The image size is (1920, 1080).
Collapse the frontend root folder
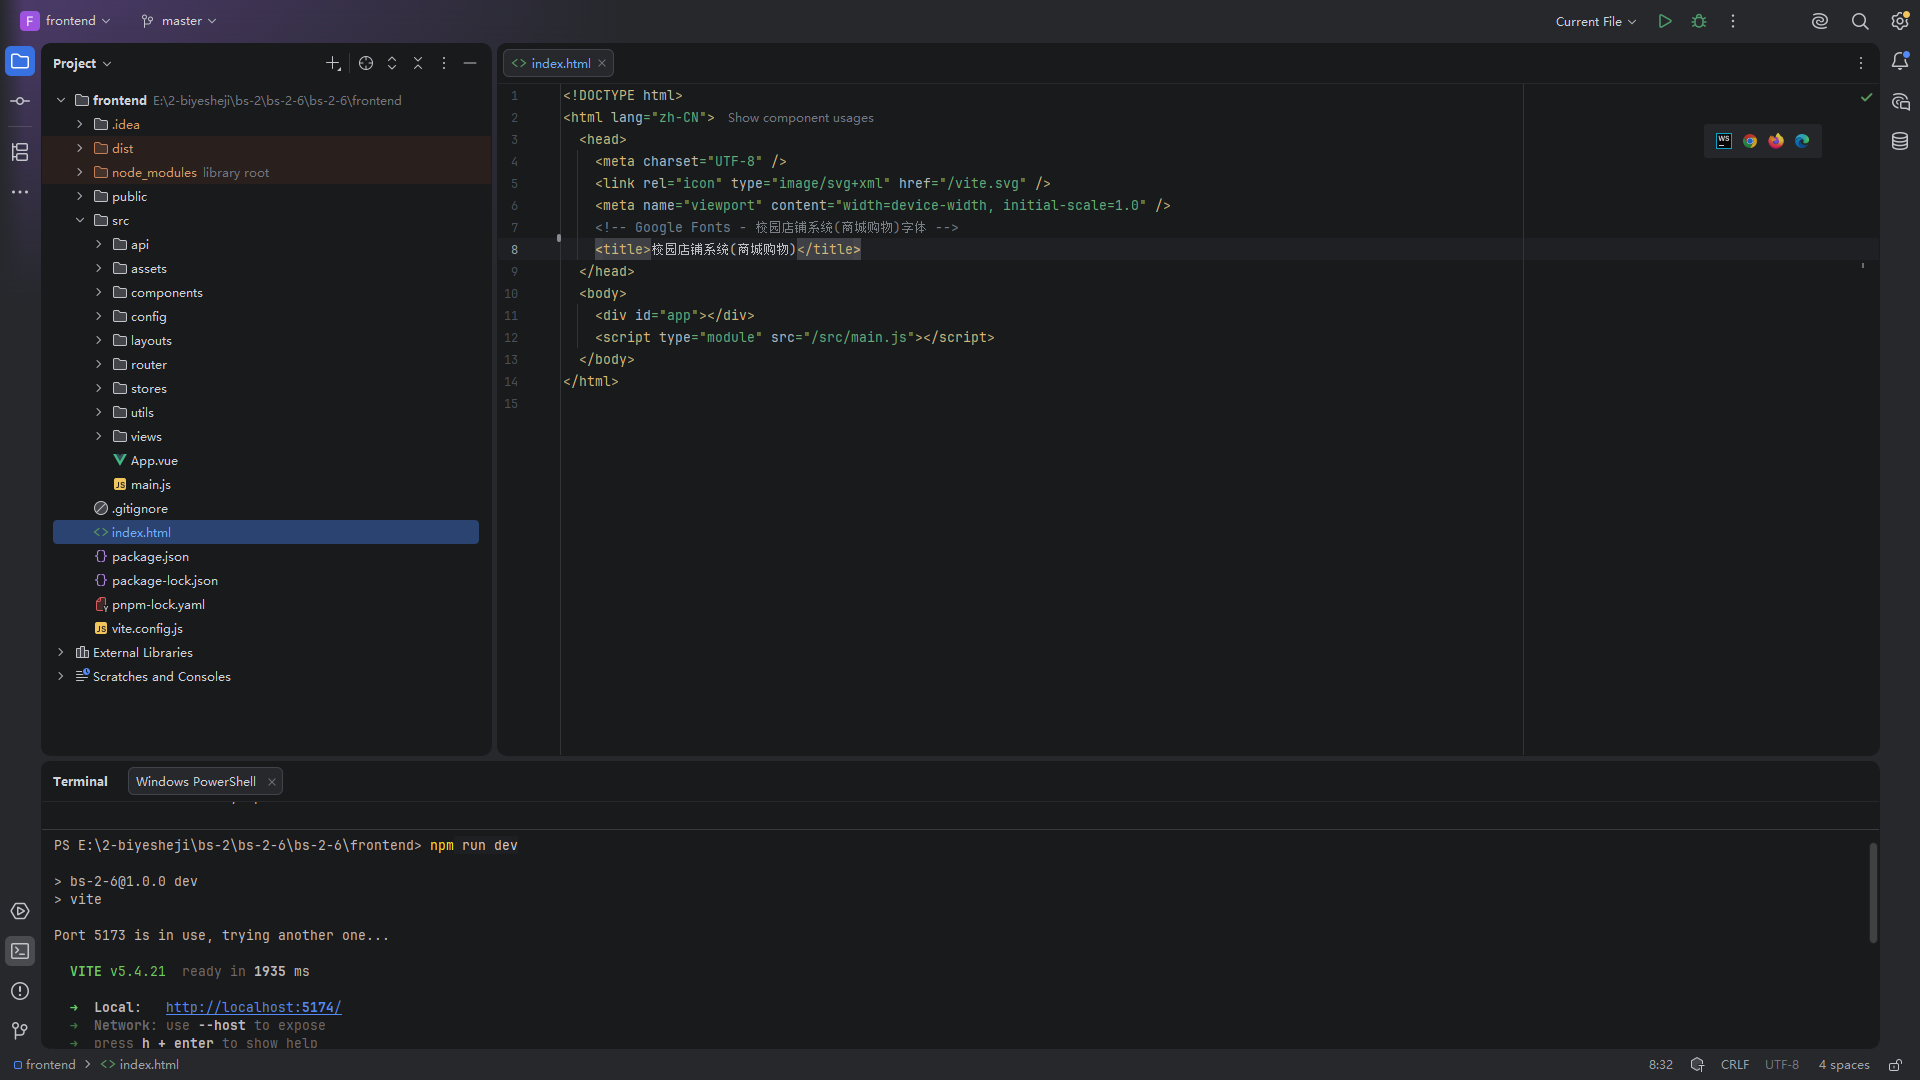tap(61, 100)
